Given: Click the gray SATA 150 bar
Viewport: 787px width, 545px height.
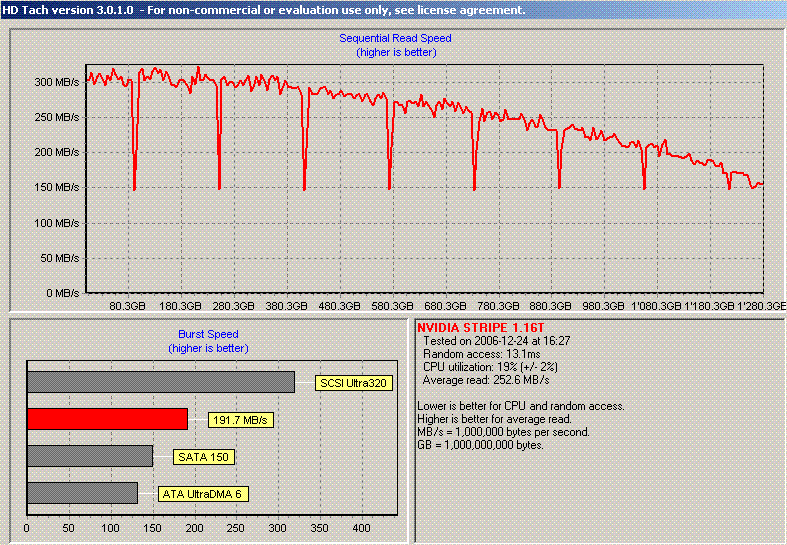Looking at the screenshot, I should (89, 456).
